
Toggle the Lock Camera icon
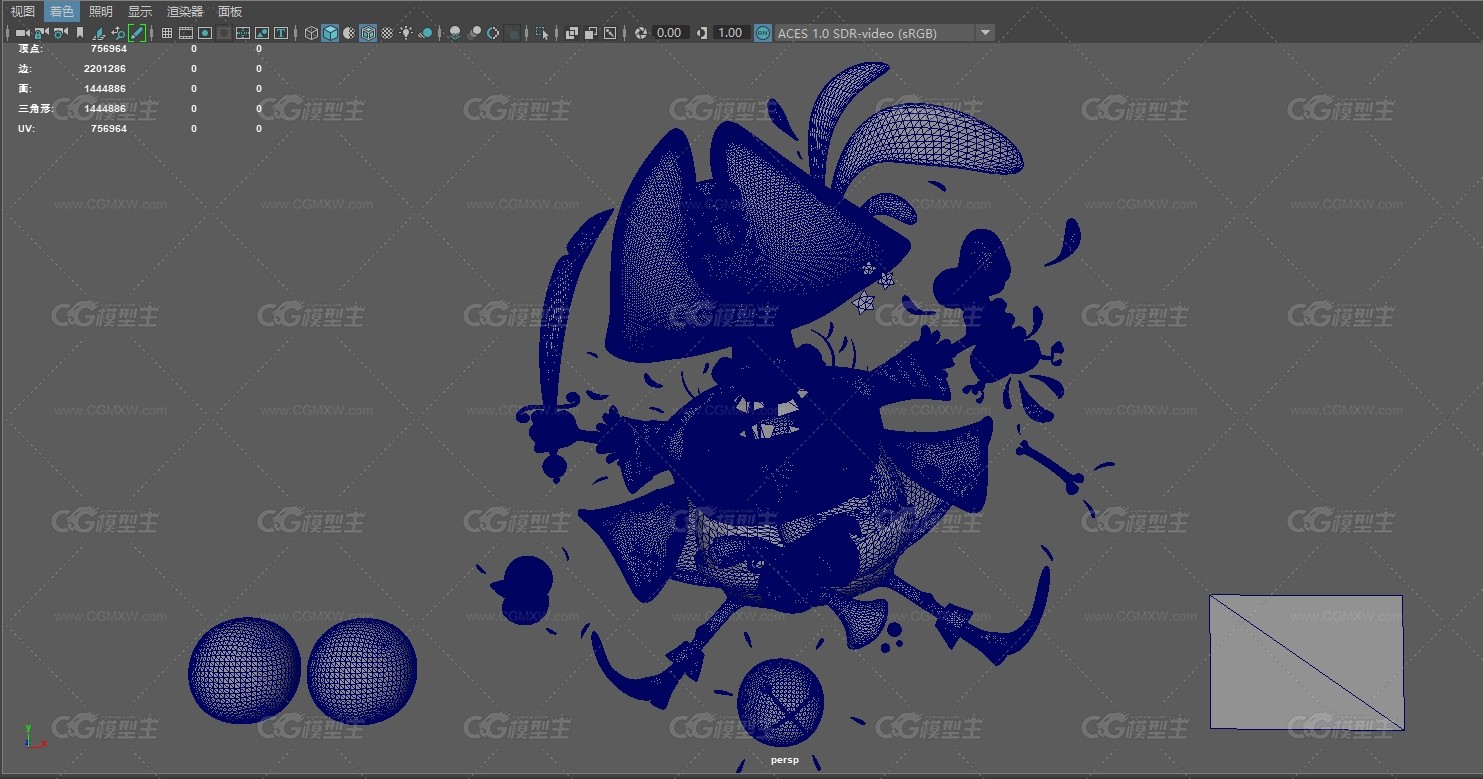pyautogui.click(x=40, y=33)
